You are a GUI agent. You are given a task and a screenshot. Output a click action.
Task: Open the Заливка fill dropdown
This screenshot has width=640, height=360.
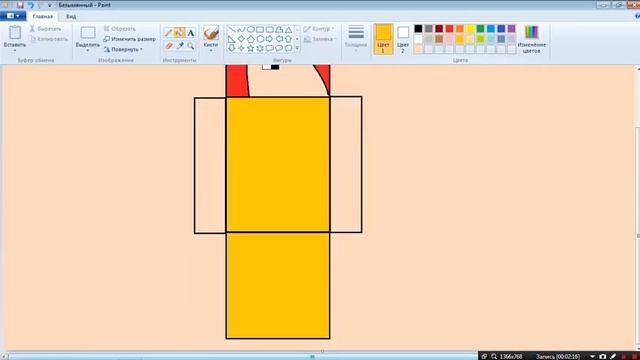coord(320,39)
